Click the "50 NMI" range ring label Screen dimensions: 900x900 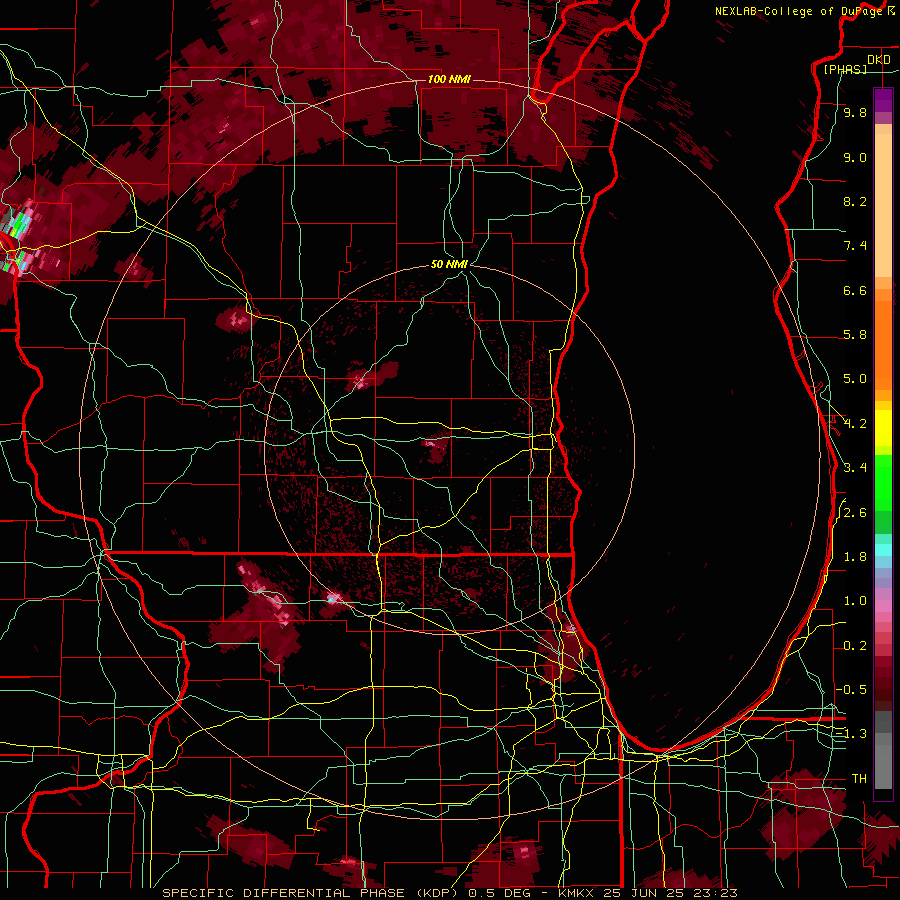[x=449, y=264]
